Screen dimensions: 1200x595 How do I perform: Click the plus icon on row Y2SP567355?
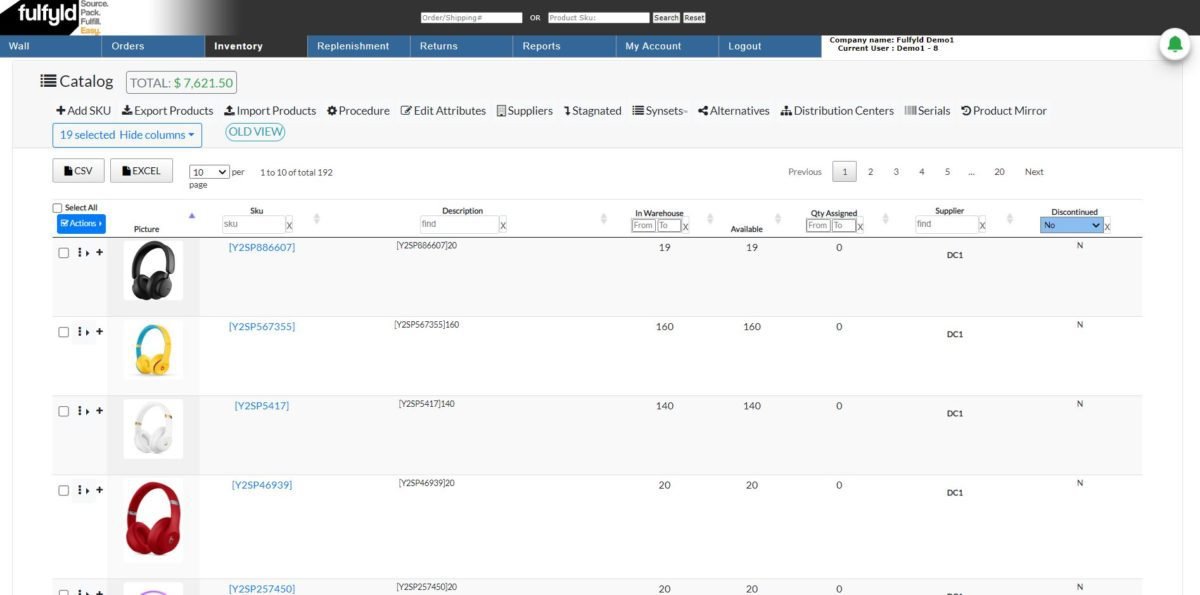point(99,332)
